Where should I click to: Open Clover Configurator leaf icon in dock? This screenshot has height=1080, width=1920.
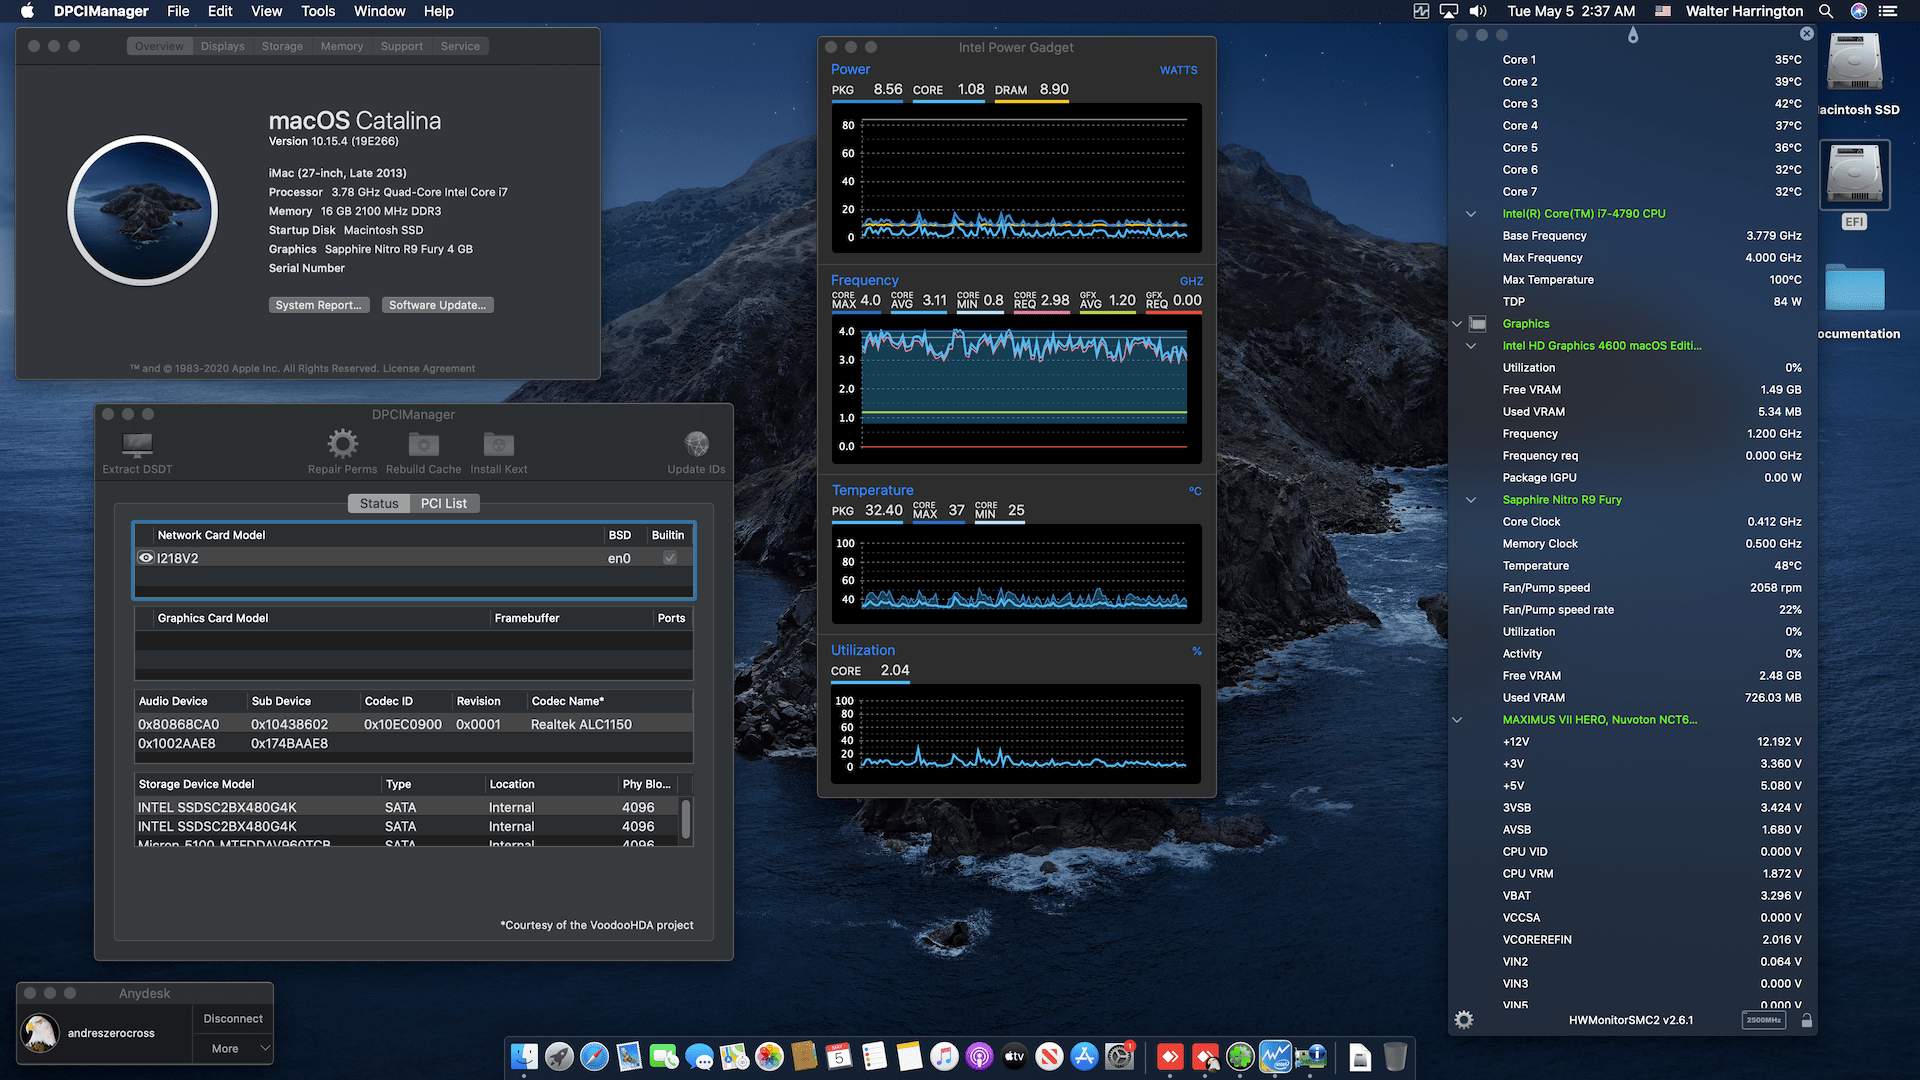1240,1056
